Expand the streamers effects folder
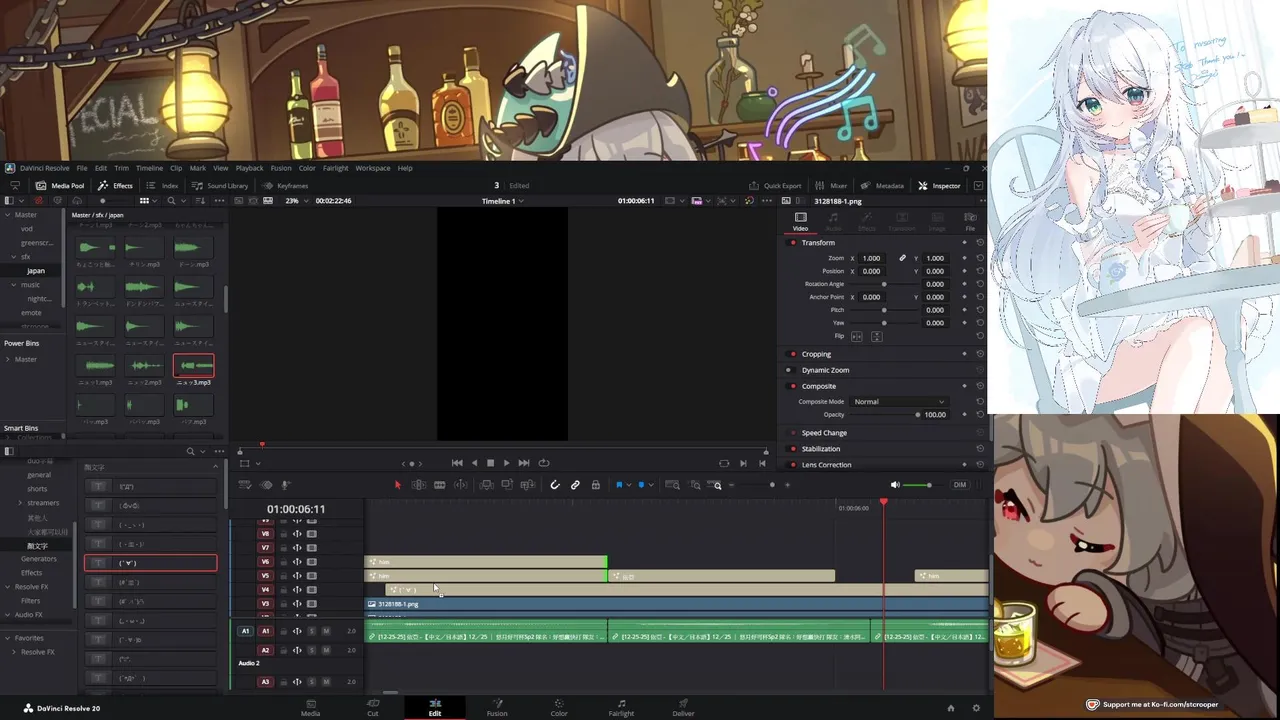Image resolution: width=1280 pixels, height=720 pixels. 20,503
